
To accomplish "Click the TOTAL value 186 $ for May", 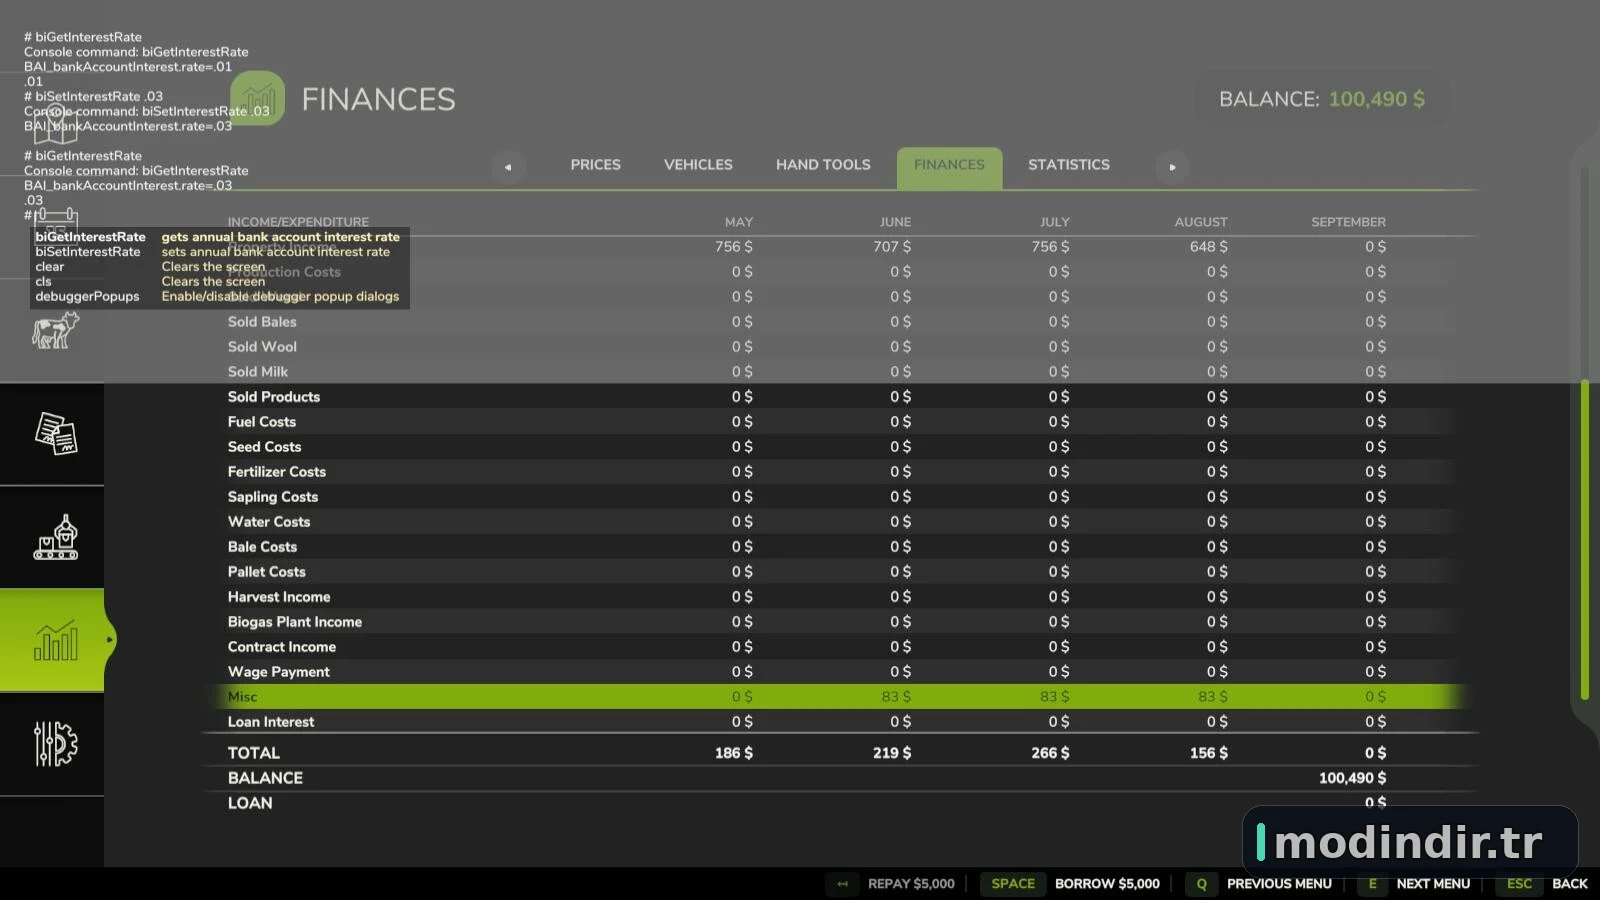I will 734,753.
